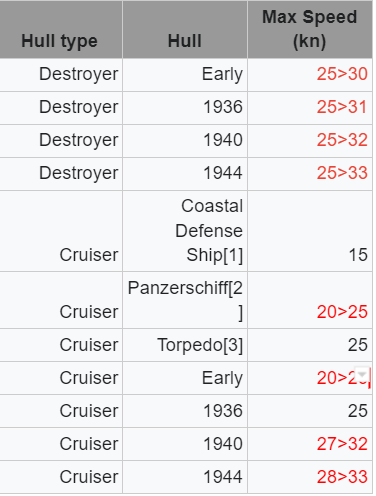Select the Max Speed (kn) column header
The image size is (376, 496).
click(x=310, y=29)
